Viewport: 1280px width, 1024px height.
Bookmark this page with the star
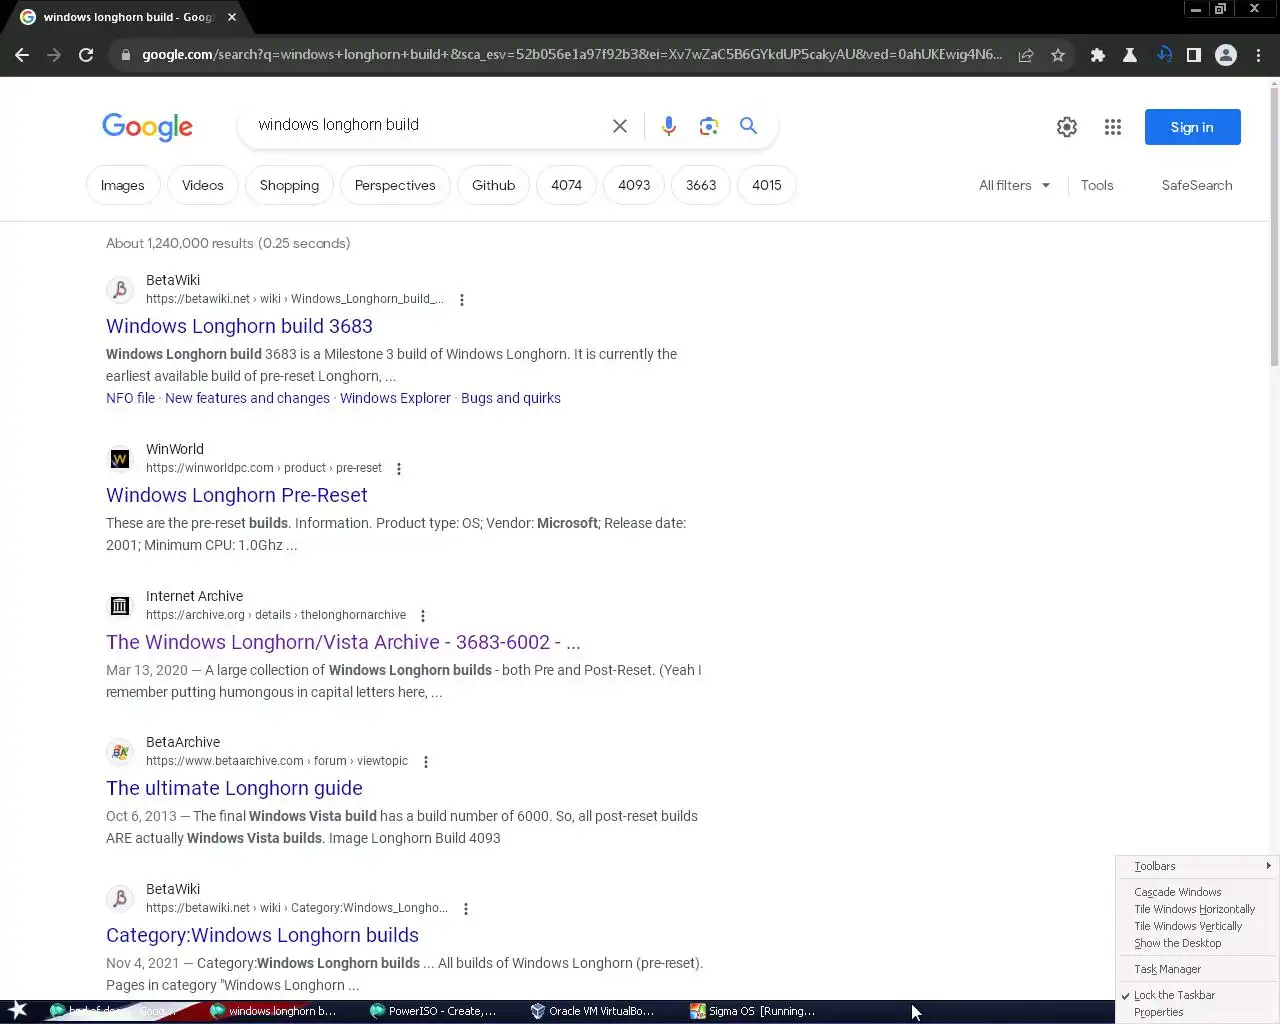1058,55
